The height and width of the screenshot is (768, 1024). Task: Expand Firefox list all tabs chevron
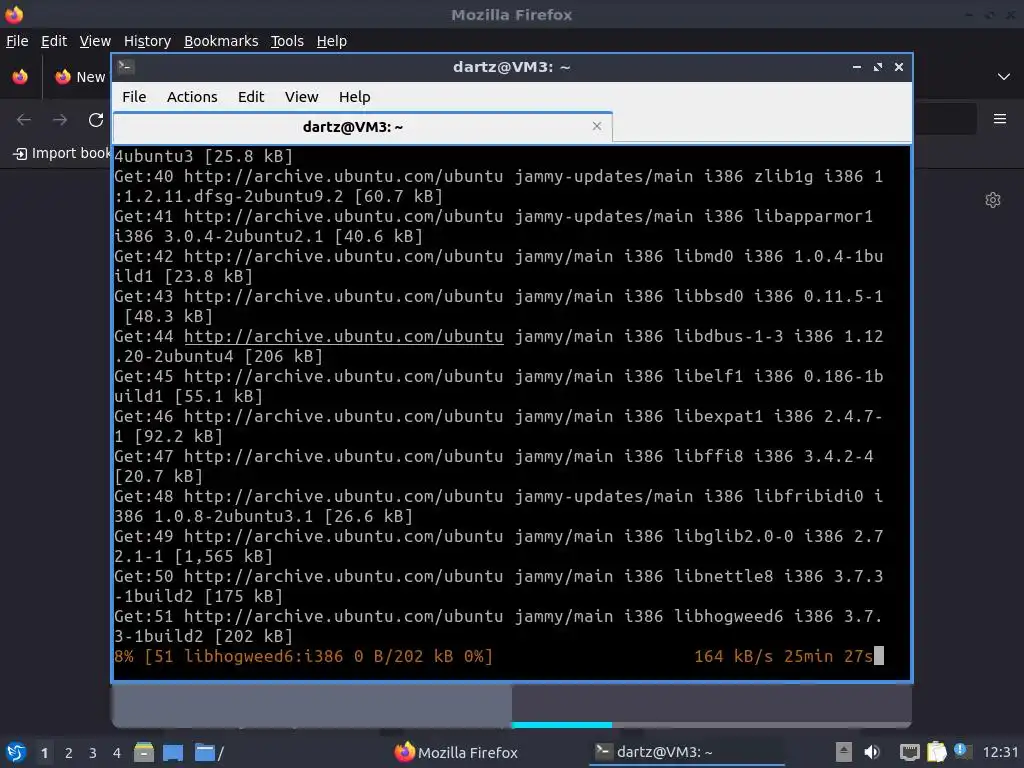(1004, 76)
